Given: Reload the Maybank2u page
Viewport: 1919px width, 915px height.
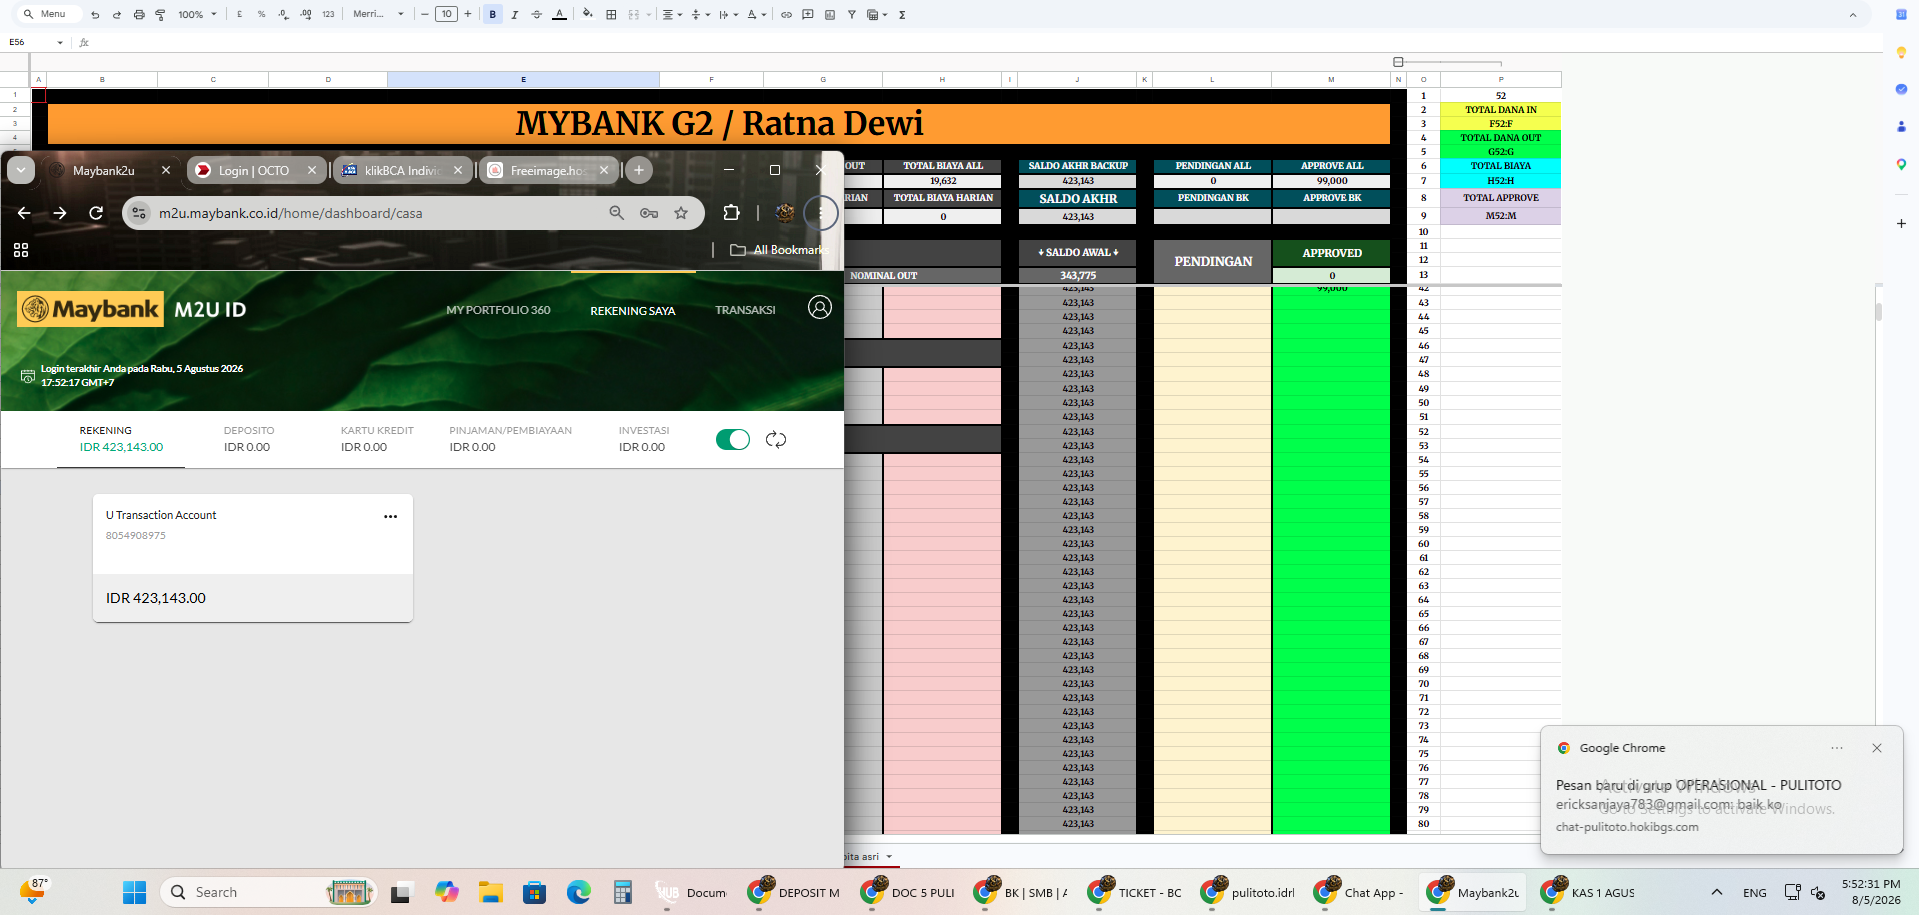Looking at the screenshot, I should pos(96,213).
